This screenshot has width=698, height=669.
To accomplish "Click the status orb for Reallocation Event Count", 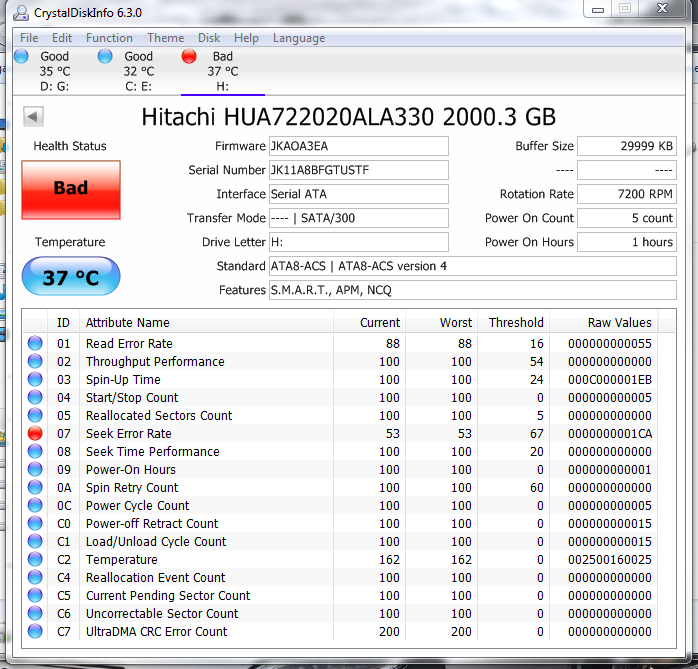I will [35, 577].
